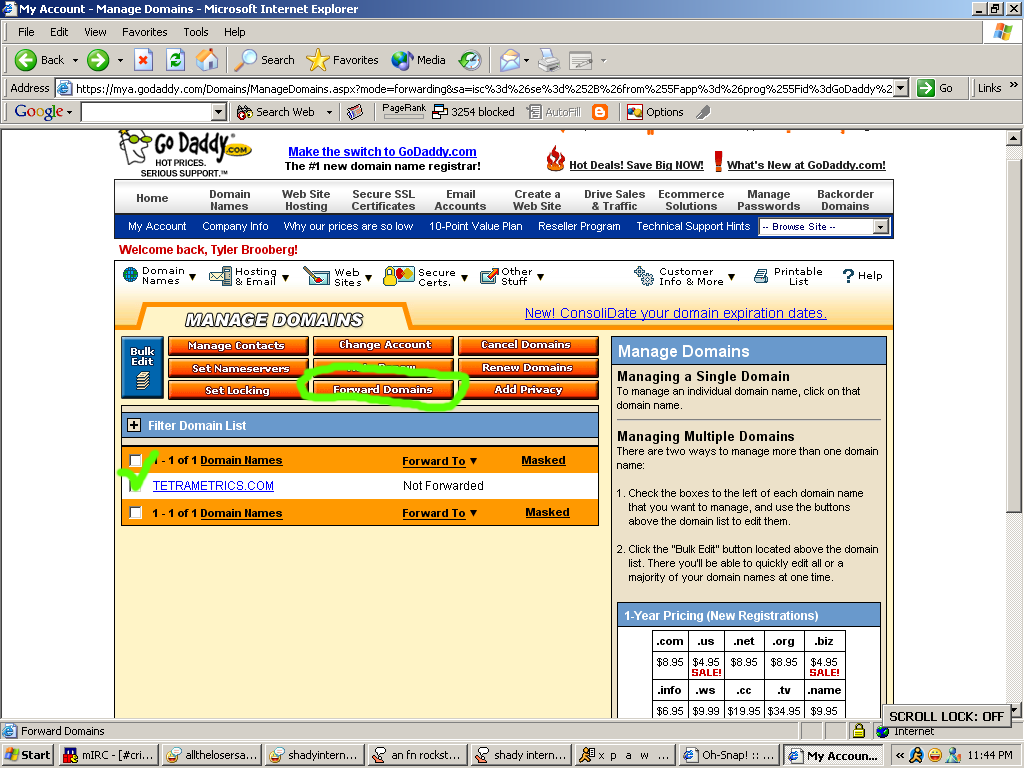Click the Bulk Edit button
The width and height of the screenshot is (1024, 768).
[142, 368]
